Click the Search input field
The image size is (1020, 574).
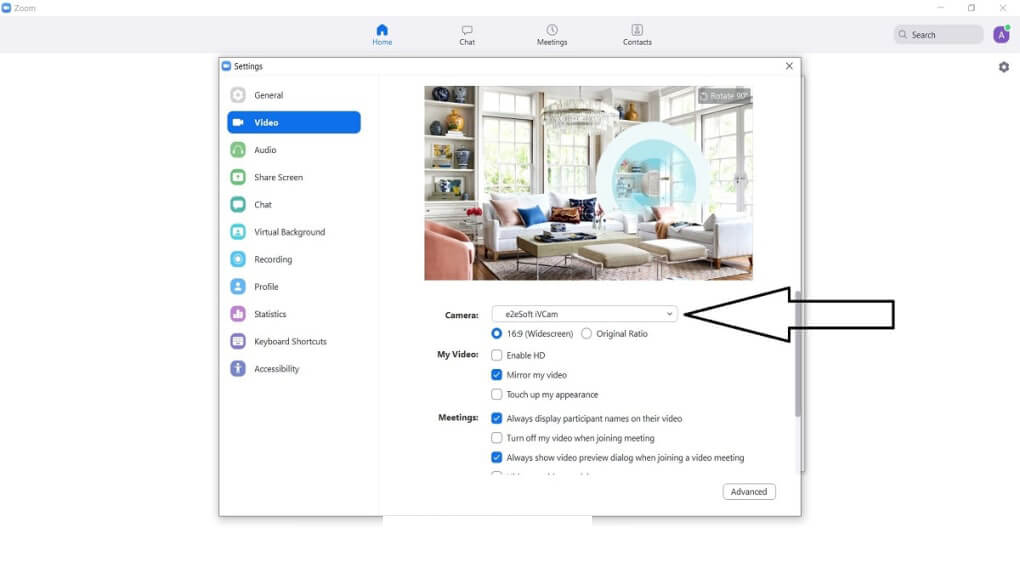click(x=939, y=35)
